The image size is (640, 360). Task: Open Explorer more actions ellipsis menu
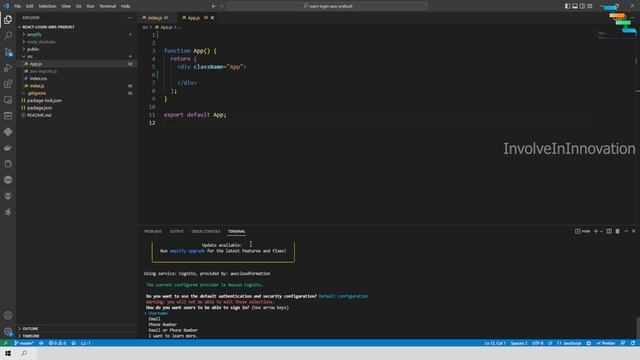[129, 18]
